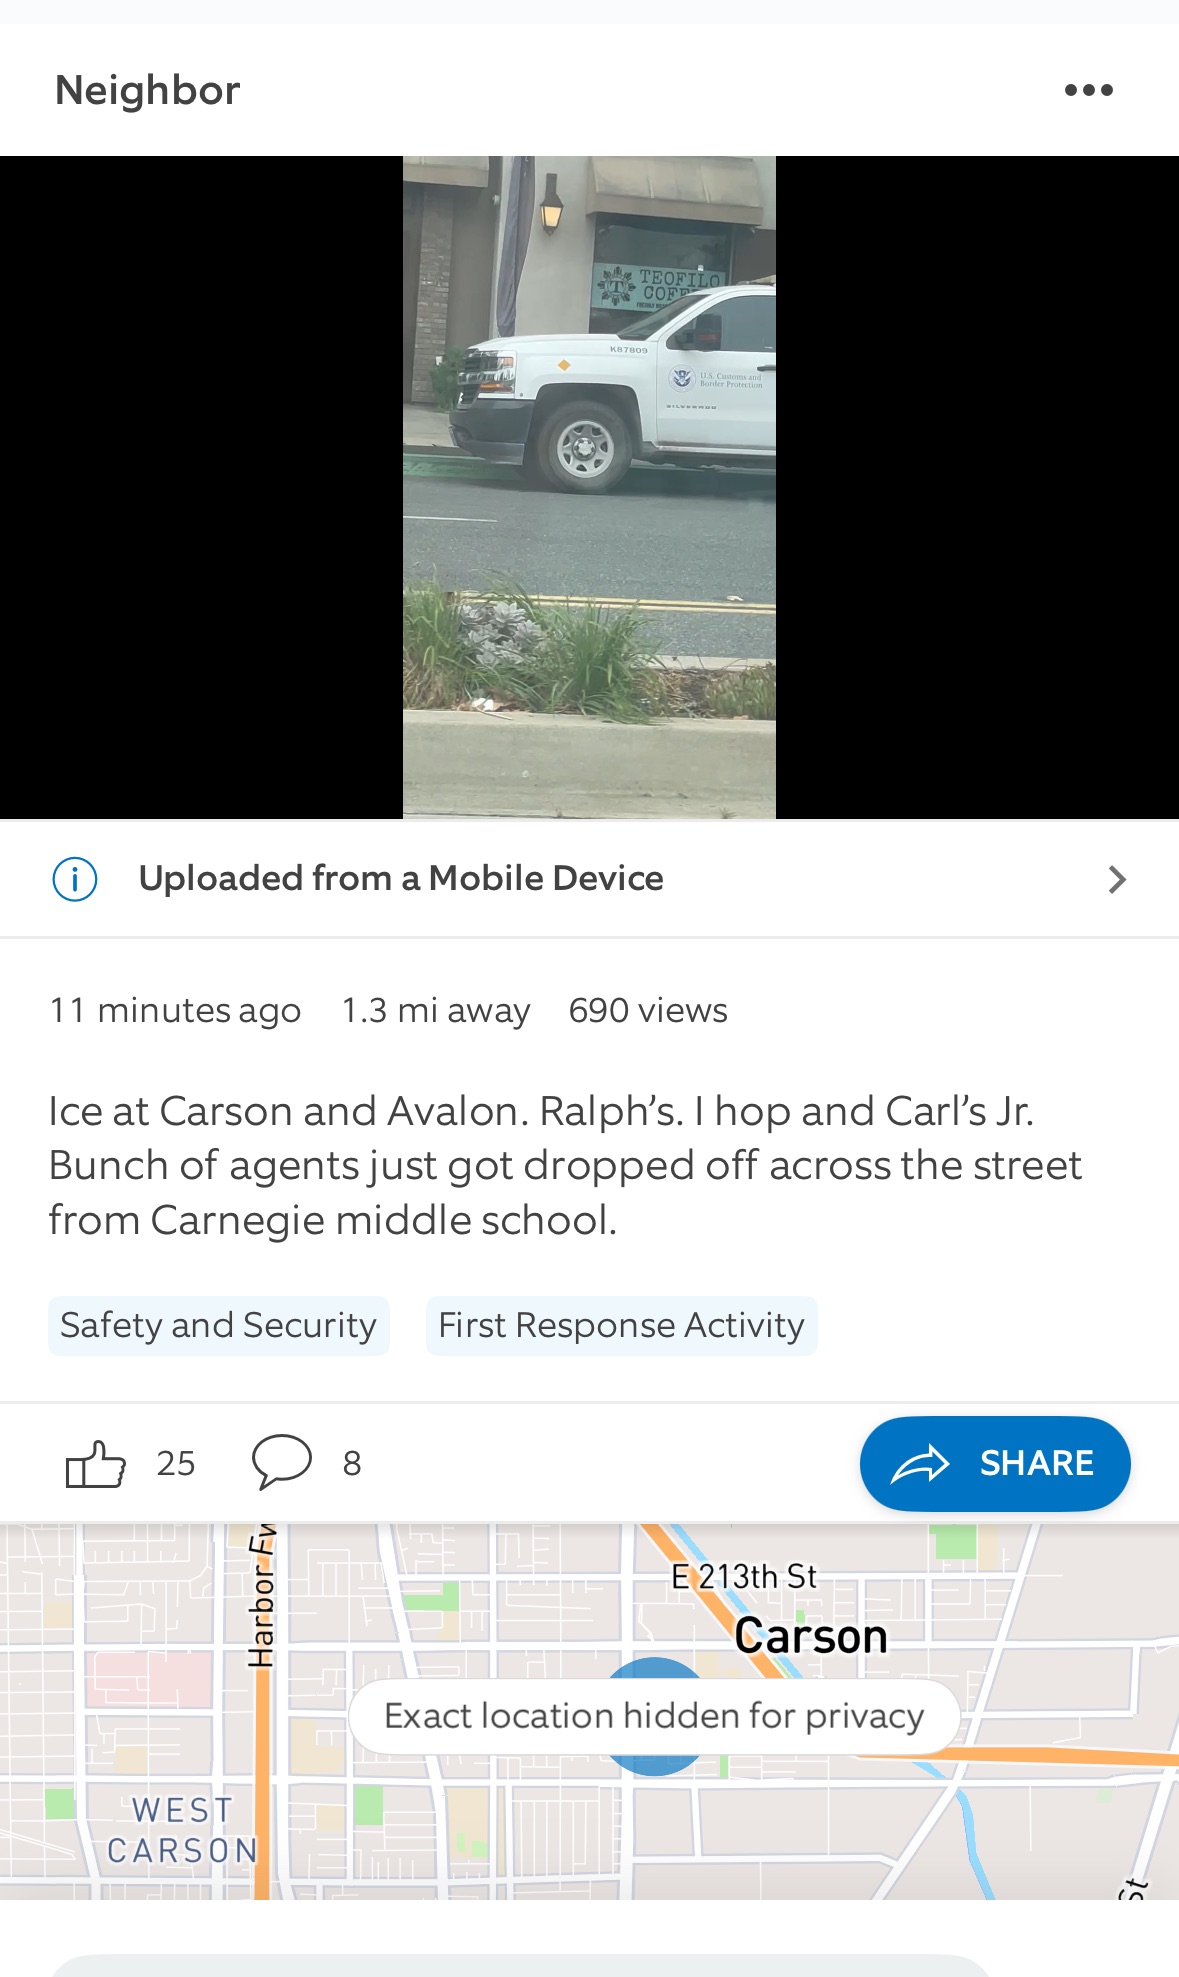This screenshot has height=1977, width=1179.
Task: Tap the 690 views text
Action: [648, 1010]
